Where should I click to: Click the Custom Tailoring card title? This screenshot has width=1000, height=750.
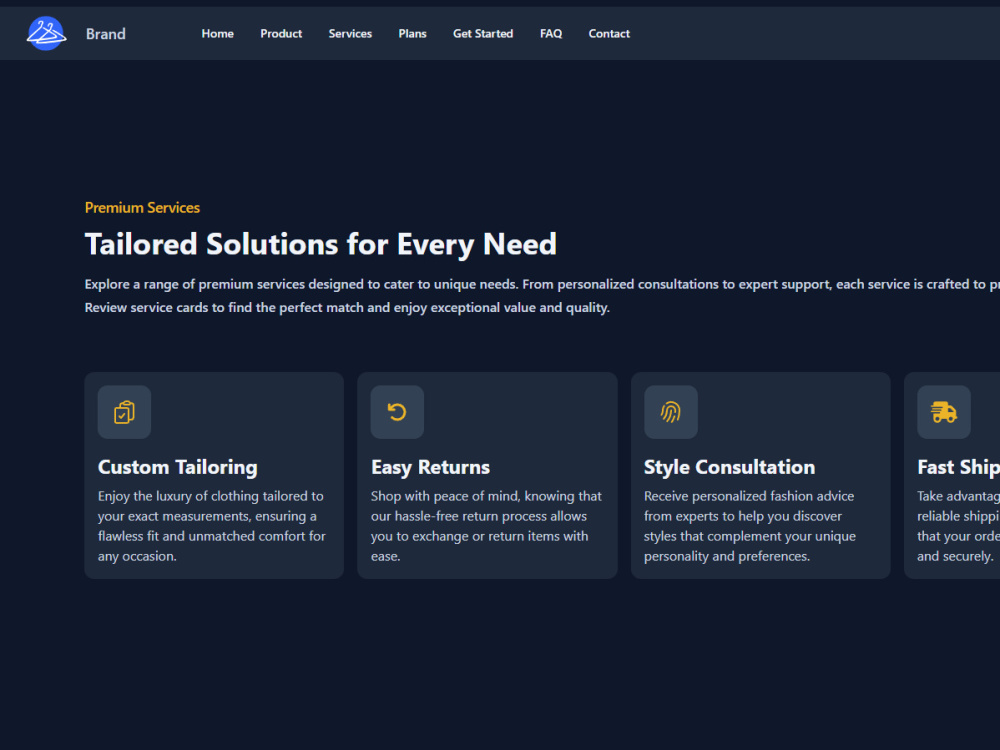click(178, 467)
